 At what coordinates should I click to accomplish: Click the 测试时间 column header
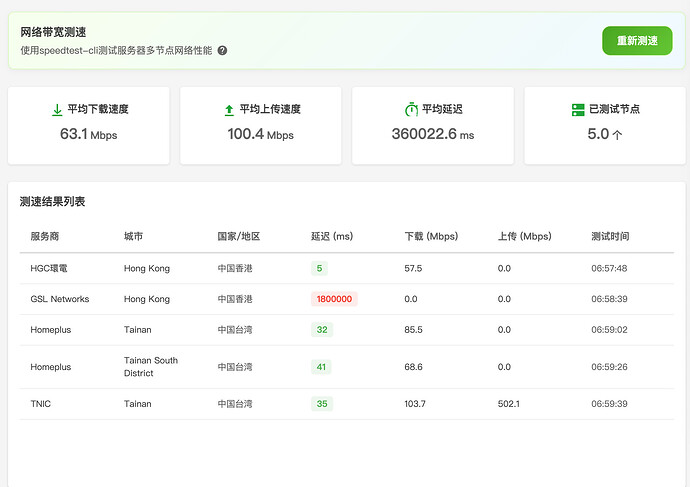[610, 236]
